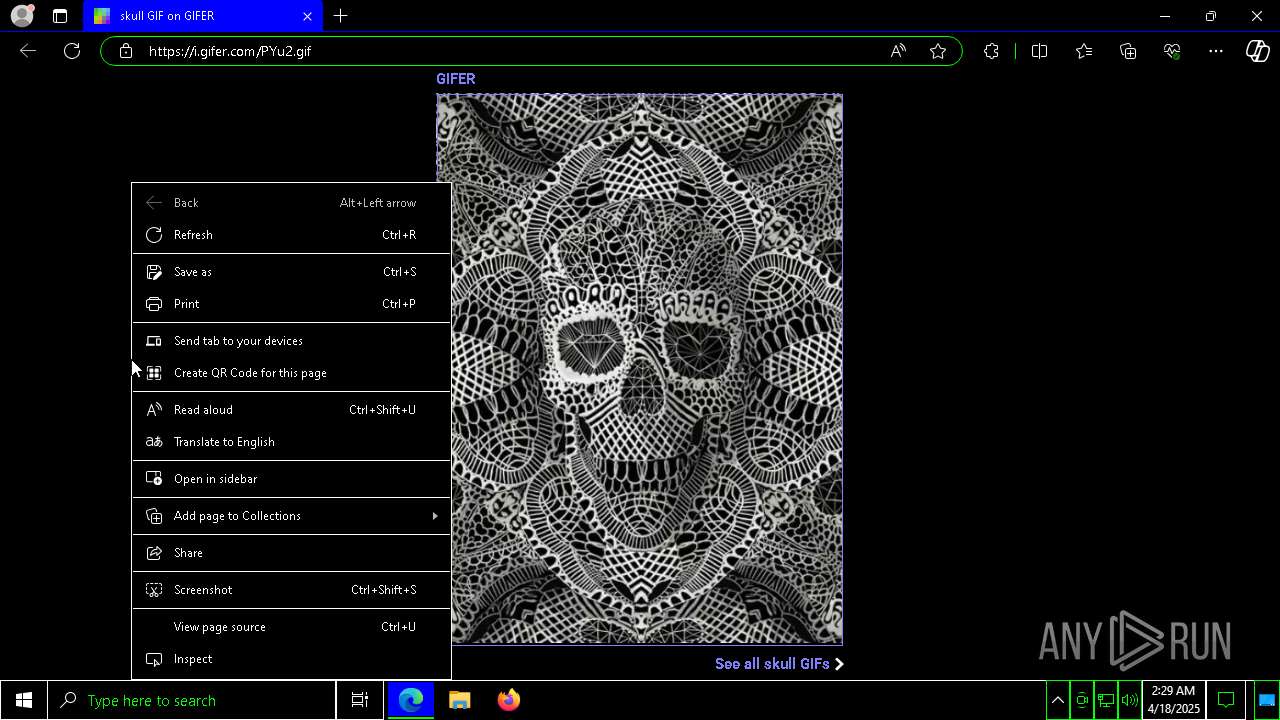Open the Copilot sidebar icon
The height and width of the screenshot is (720, 1280).
tap(1258, 51)
